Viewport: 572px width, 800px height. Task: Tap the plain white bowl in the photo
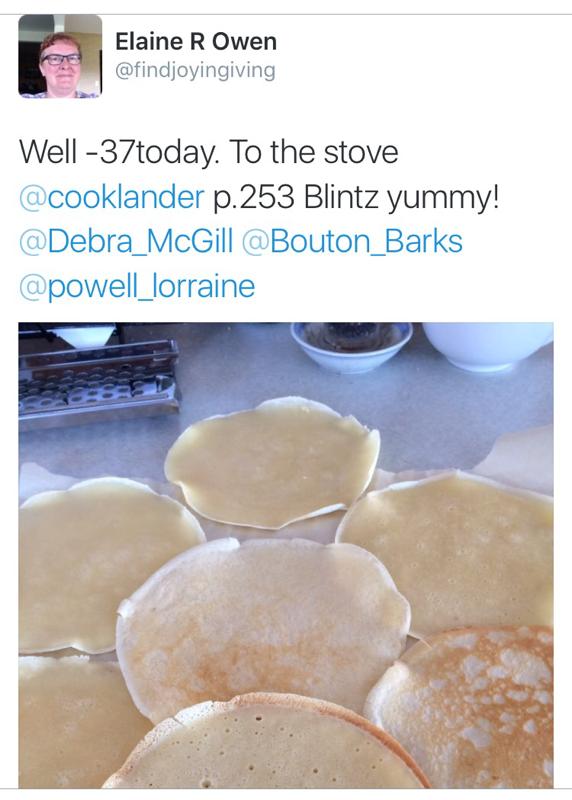(487, 345)
